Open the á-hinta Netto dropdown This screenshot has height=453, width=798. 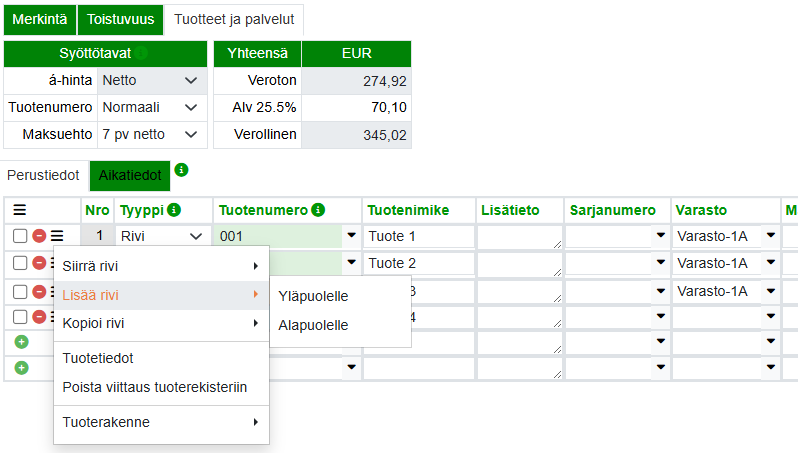150,81
